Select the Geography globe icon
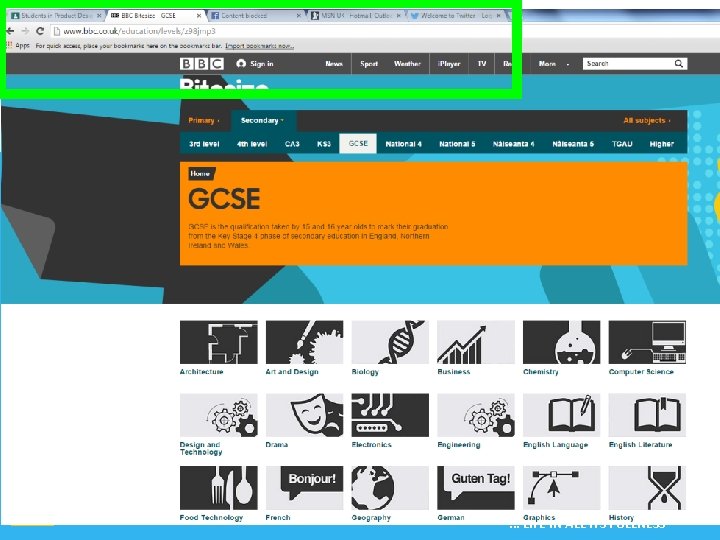 (x=390, y=488)
